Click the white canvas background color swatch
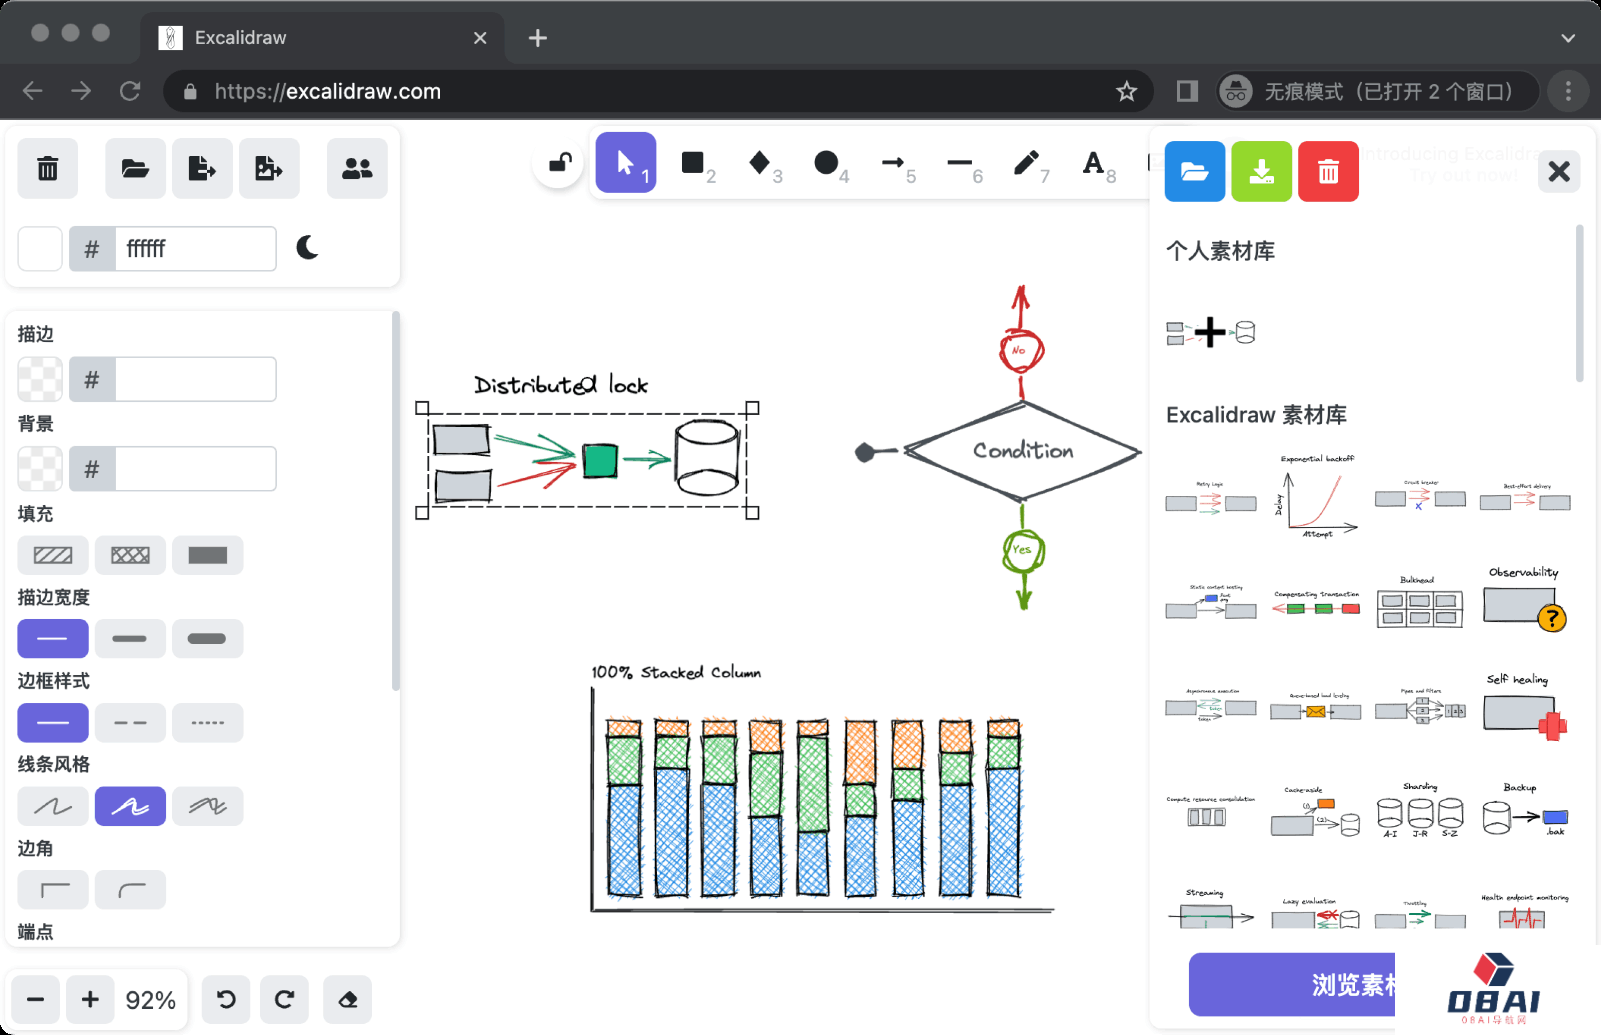The width and height of the screenshot is (1601, 1035). point(41,249)
